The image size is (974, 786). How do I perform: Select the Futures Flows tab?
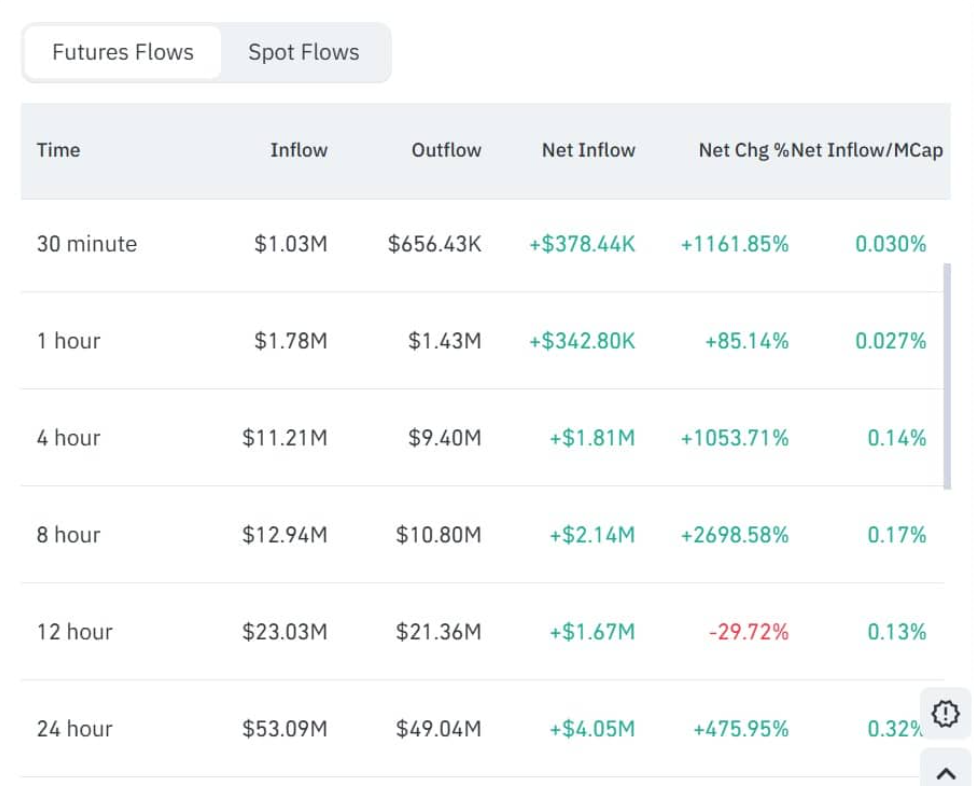pyautogui.click(x=123, y=52)
